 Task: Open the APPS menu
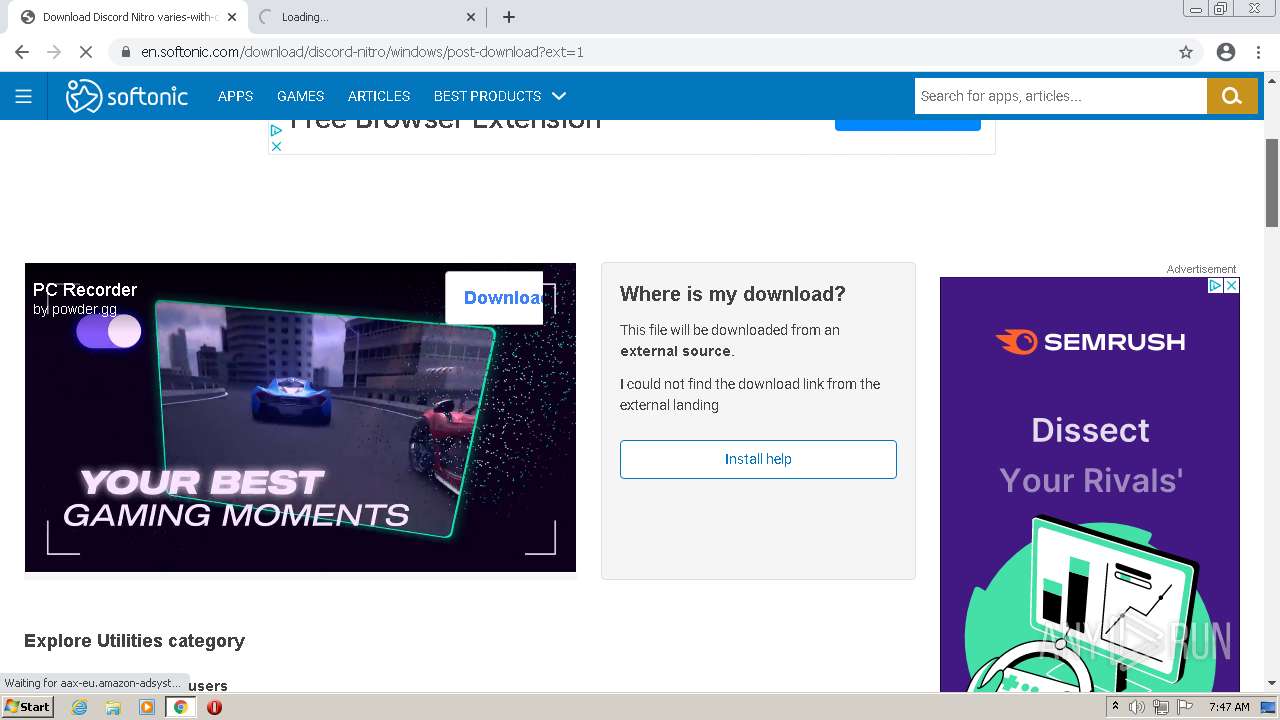pos(235,96)
